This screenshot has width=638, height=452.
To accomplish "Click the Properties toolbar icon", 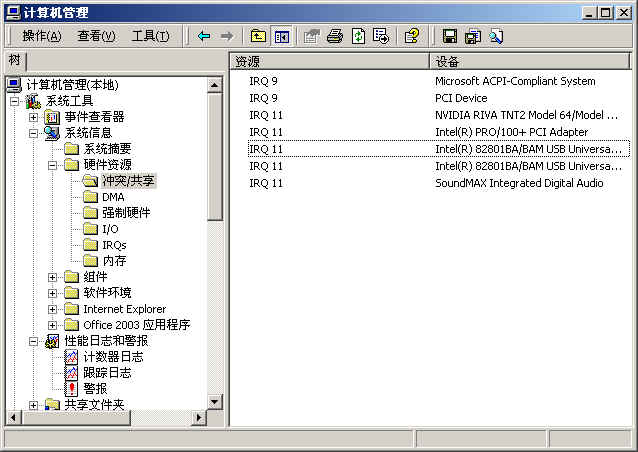I will click(311, 37).
